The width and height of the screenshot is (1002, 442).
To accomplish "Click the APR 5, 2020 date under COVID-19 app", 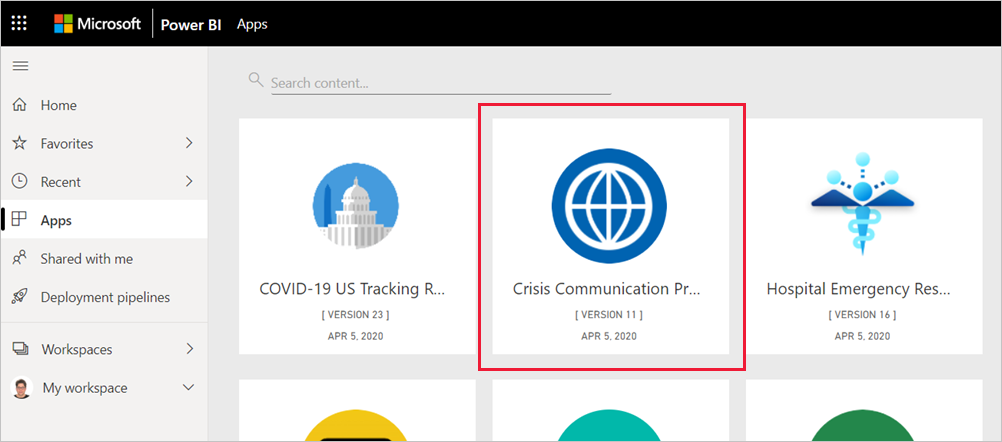I will pyautogui.click(x=357, y=337).
